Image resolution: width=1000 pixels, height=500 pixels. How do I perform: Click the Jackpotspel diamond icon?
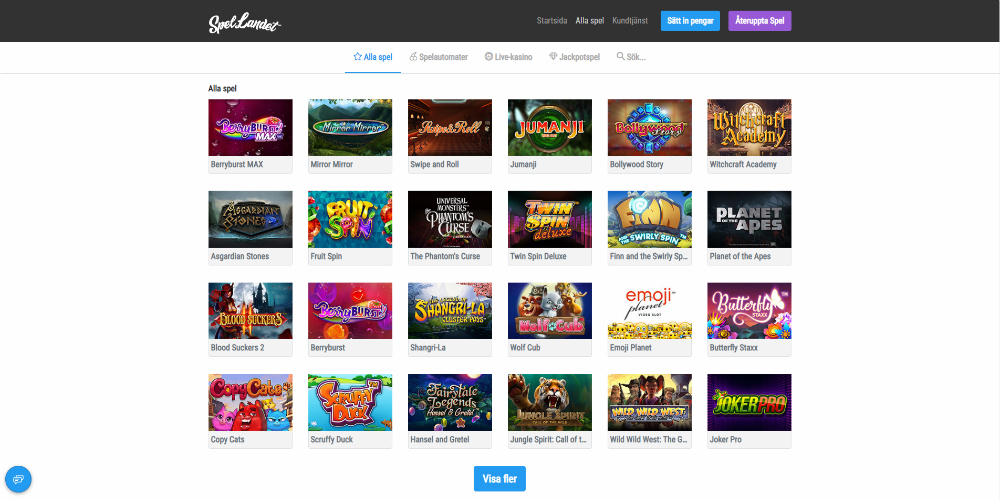553,57
